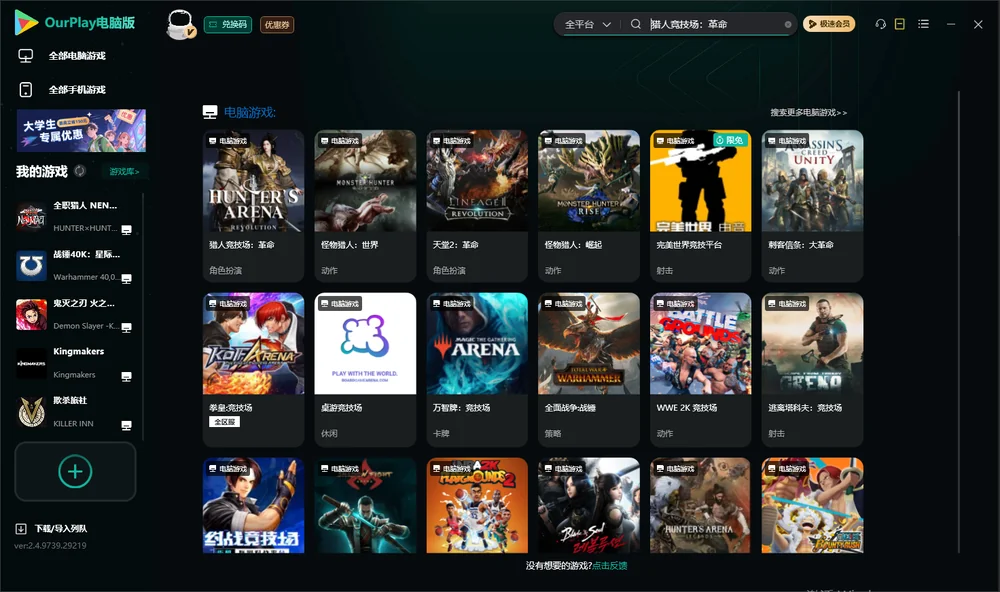This screenshot has width=1000, height=592.
Task: Open the WWE 2K 竞技场 game card
Action: pyautogui.click(x=701, y=369)
